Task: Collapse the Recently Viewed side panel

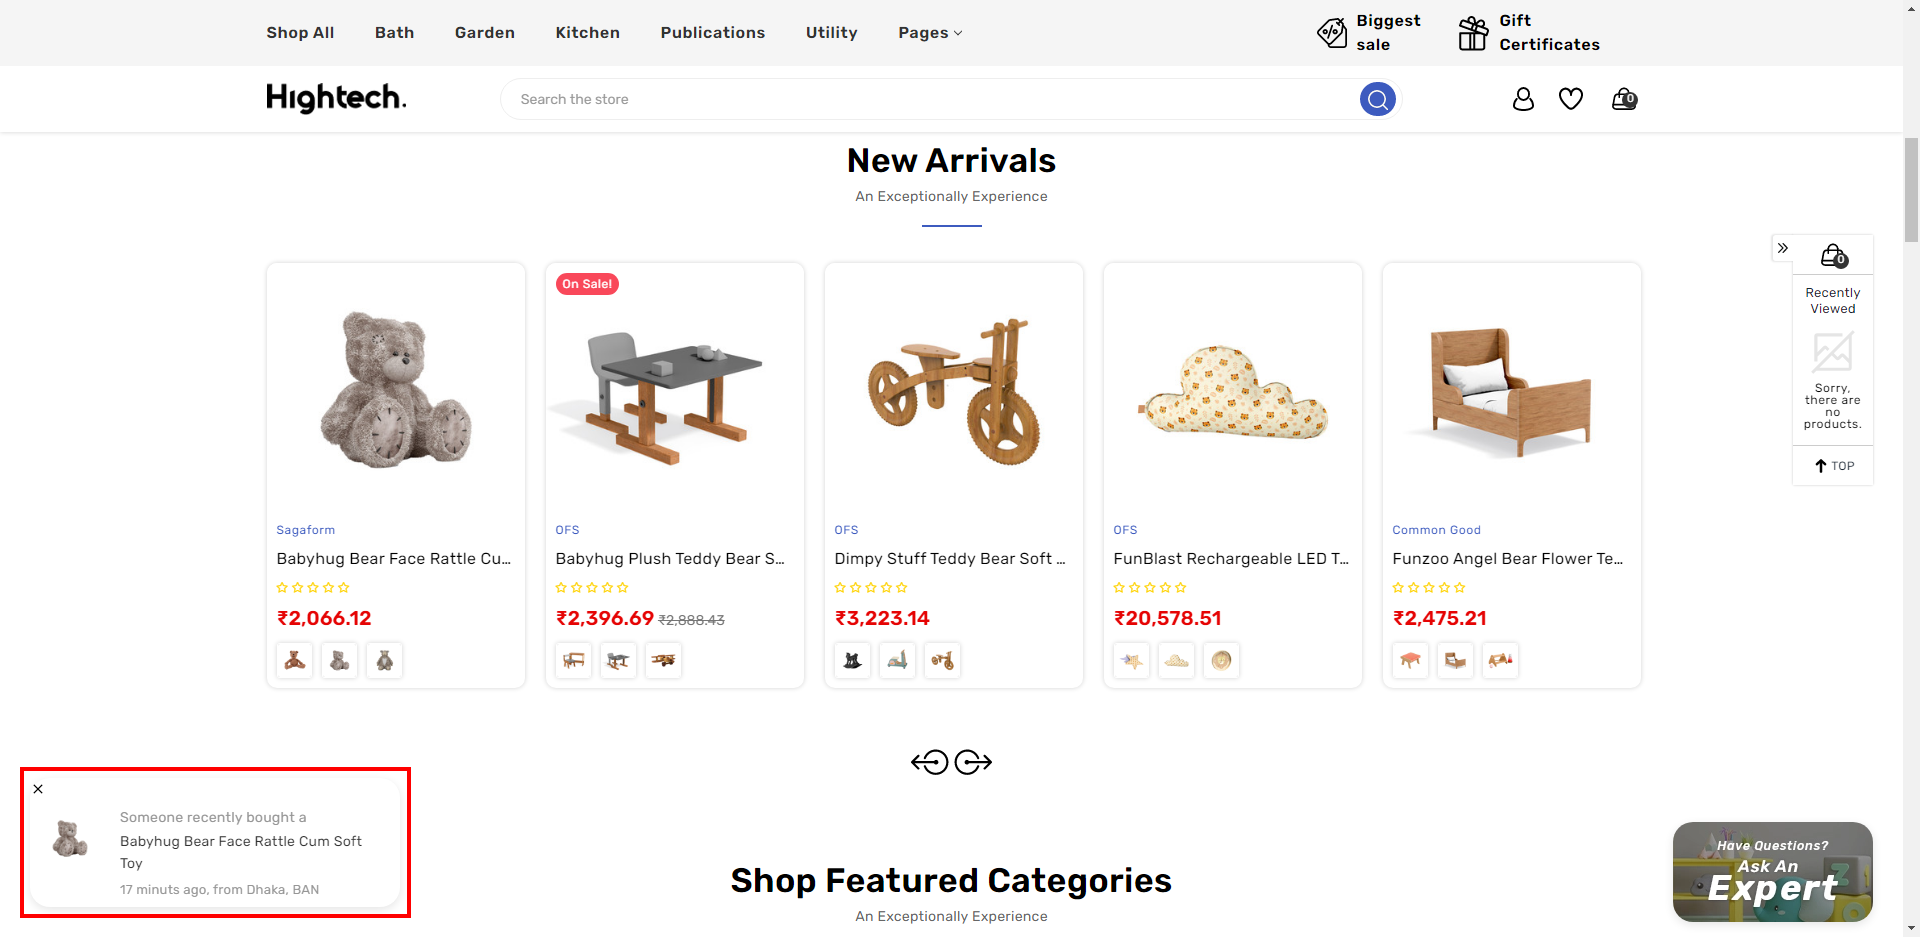Action: [x=1782, y=248]
